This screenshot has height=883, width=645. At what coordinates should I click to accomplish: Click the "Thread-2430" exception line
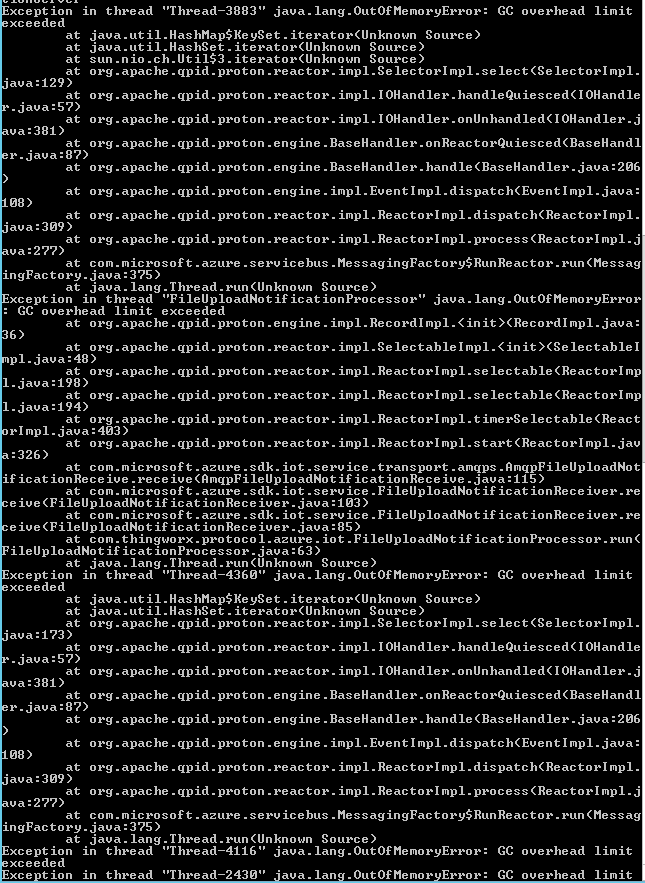click(317, 875)
